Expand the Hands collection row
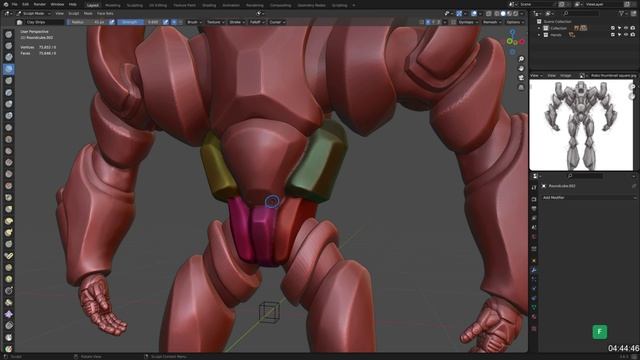The width and height of the screenshot is (640, 360). point(539,35)
